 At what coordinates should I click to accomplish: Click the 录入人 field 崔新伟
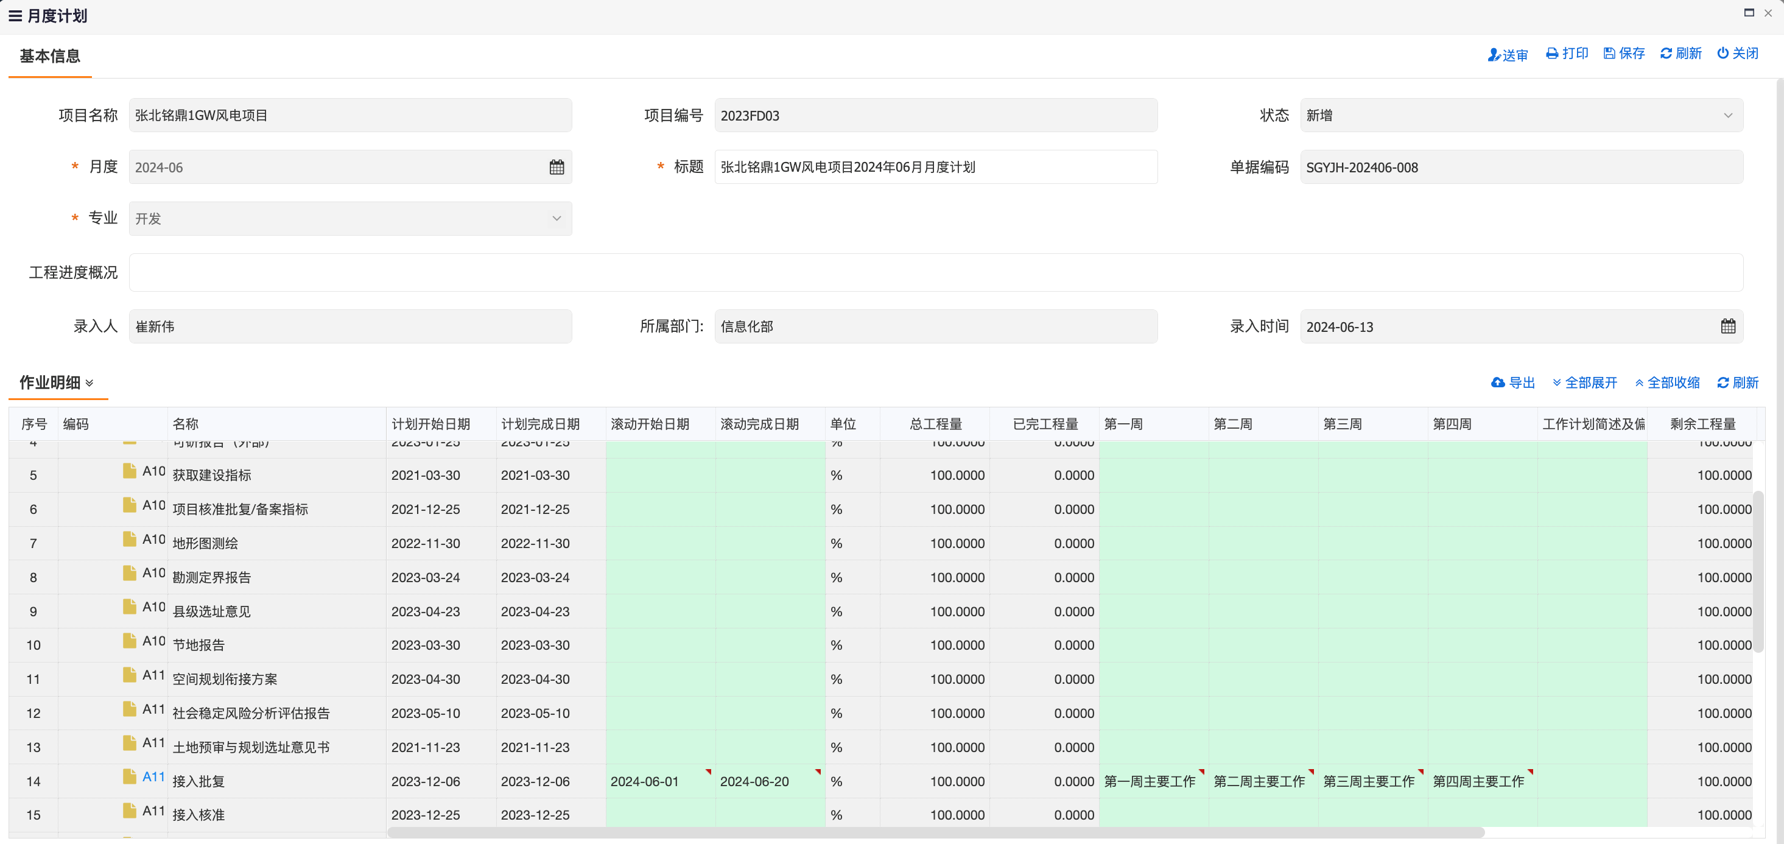pyautogui.click(x=350, y=326)
